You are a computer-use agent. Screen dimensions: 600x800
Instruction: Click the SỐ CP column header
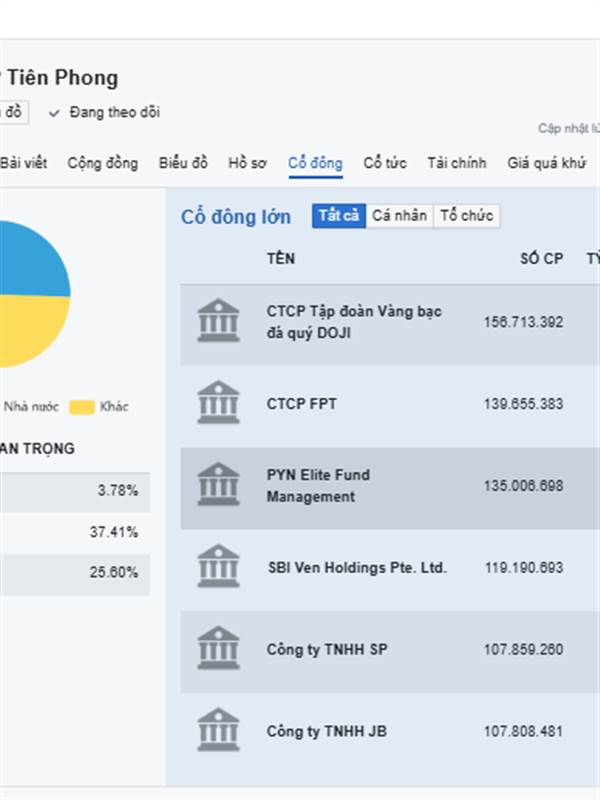click(542, 258)
